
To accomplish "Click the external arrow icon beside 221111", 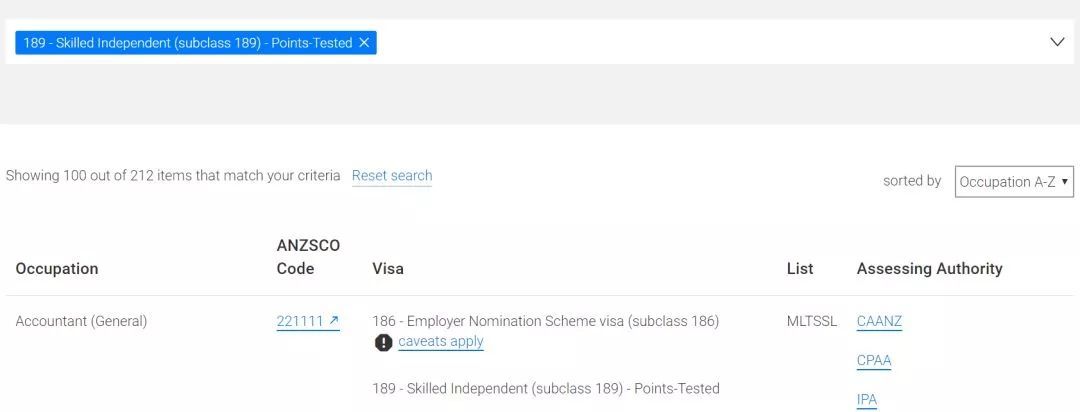I will click(x=334, y=320).
